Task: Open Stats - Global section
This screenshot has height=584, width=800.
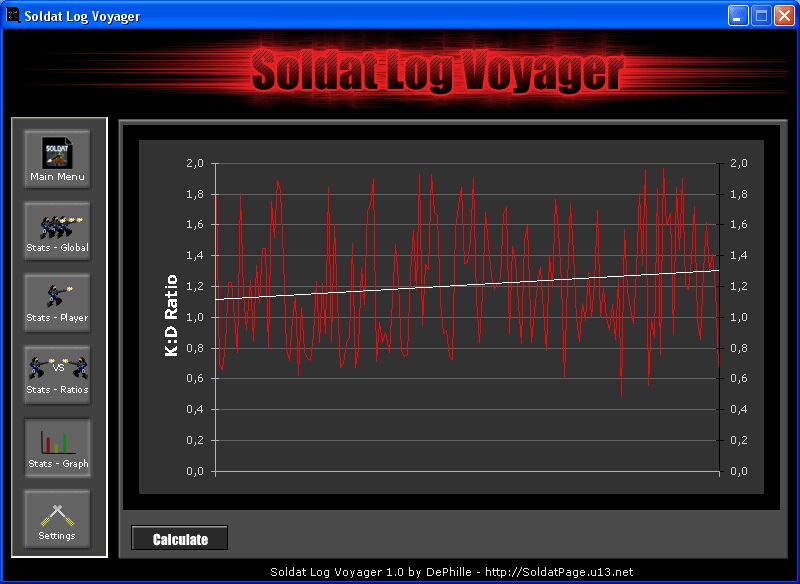Action: (x=57, y=231)
